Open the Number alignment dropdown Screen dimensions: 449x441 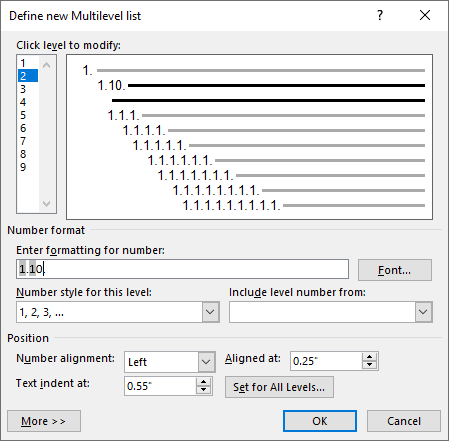point(206,362)
